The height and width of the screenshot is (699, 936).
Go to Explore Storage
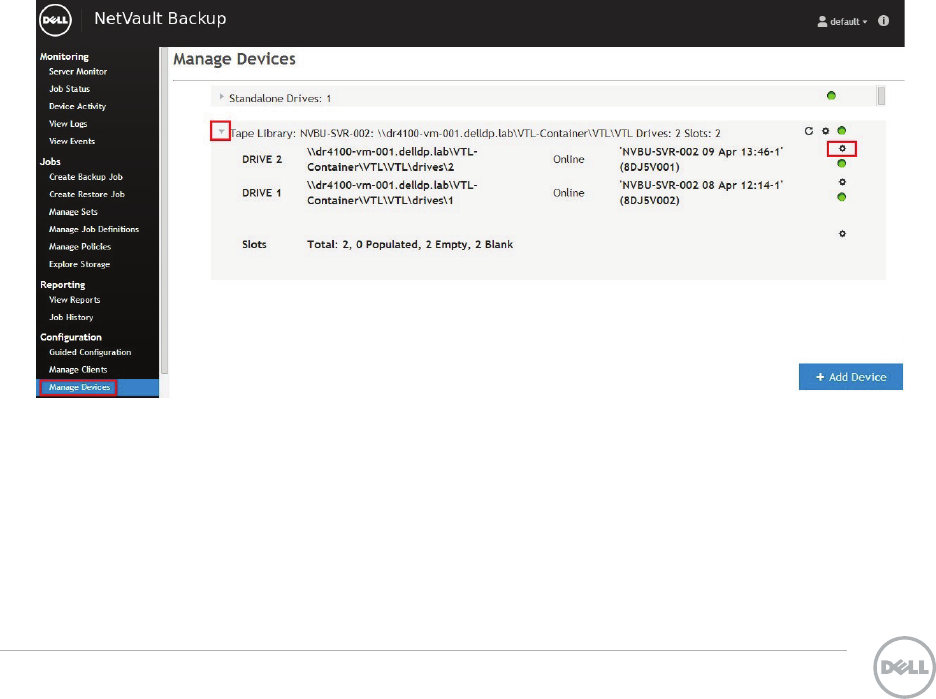tap(79, 264)
